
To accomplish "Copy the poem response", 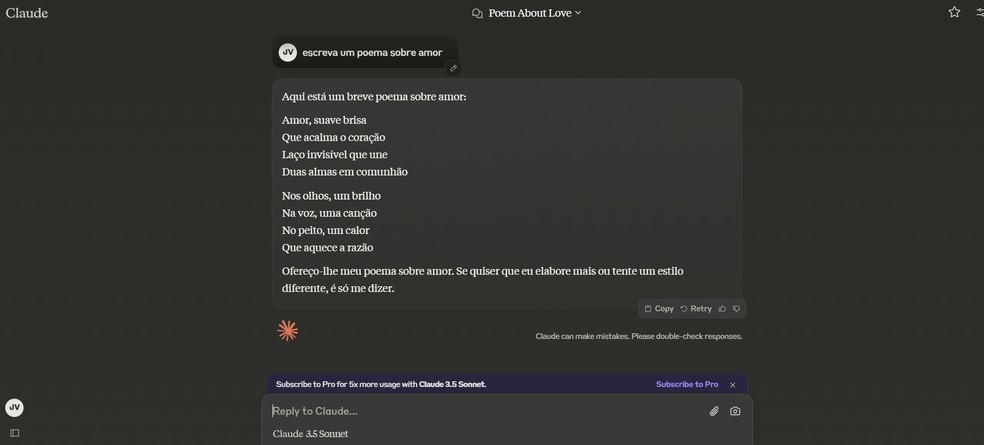I will (x=659, y=309).
